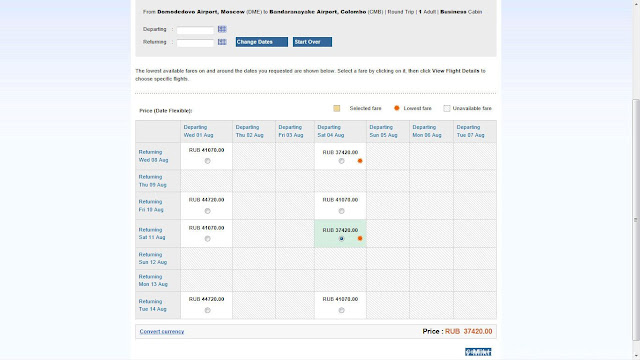
Task: Click the Departing Sat 04 Aug column header
Action: click(x=331, y=131)
